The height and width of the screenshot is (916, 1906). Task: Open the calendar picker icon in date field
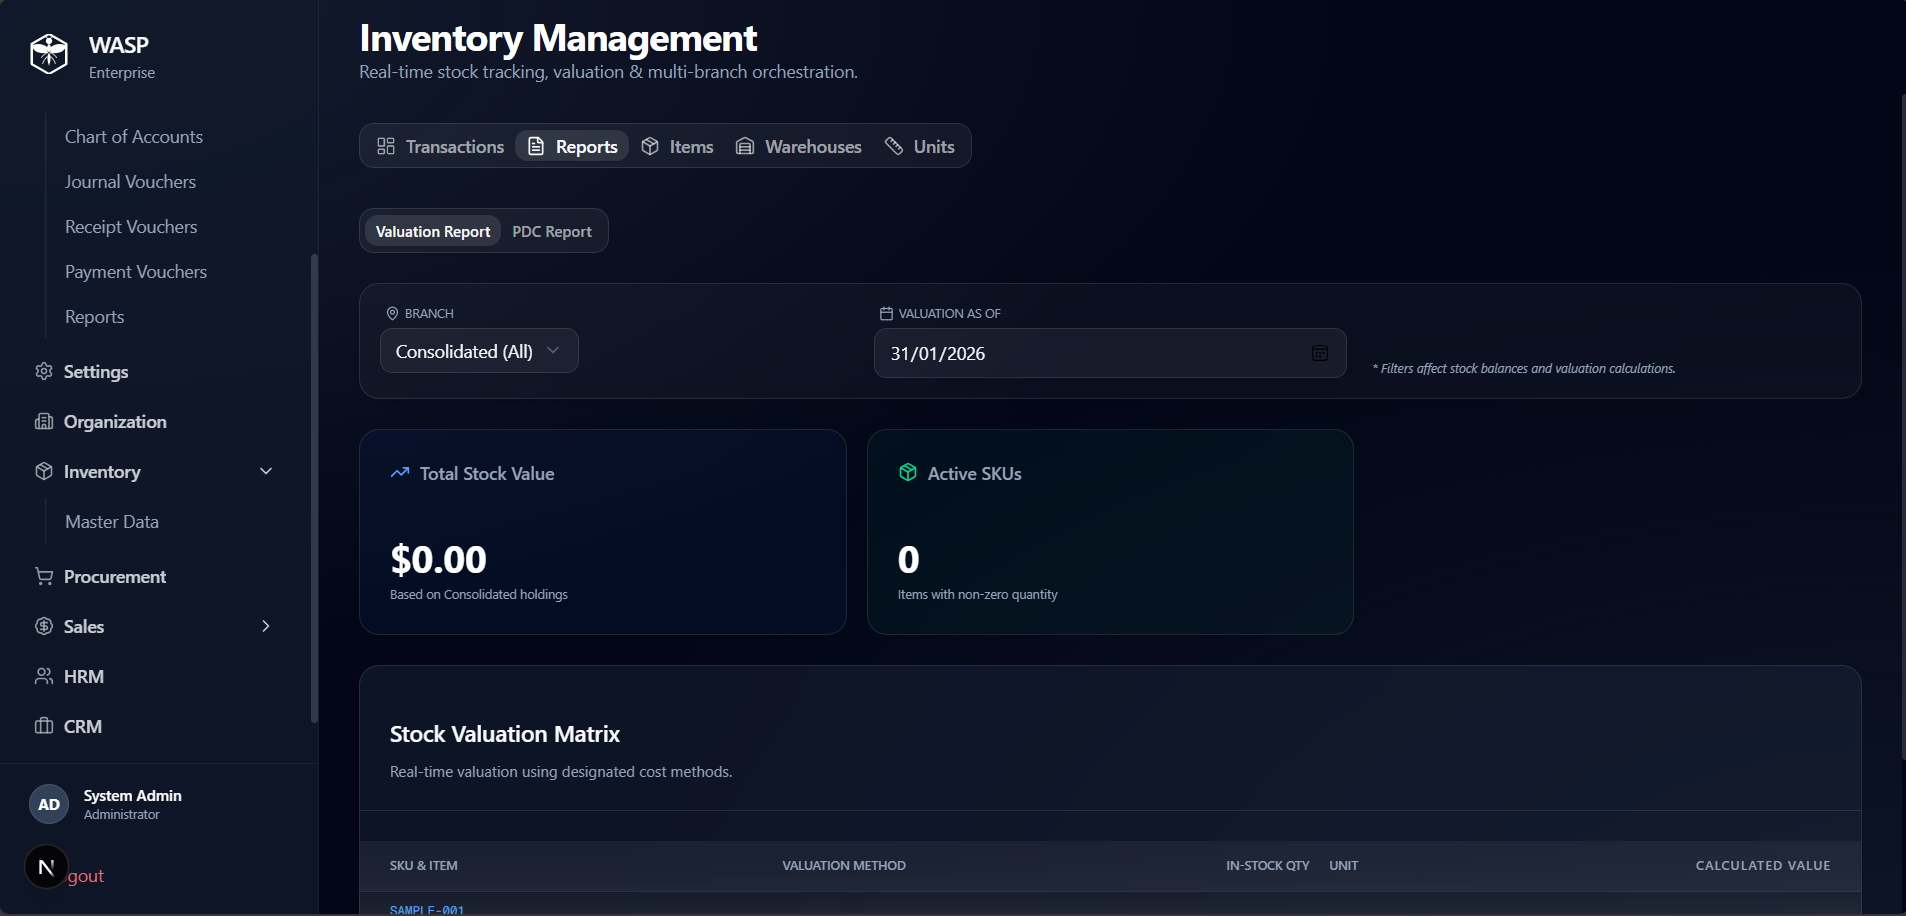(1319, 353)
